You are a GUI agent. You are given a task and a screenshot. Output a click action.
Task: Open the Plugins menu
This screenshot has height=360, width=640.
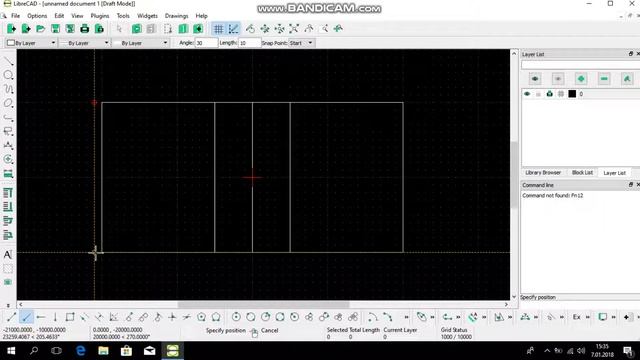(100, 16)
